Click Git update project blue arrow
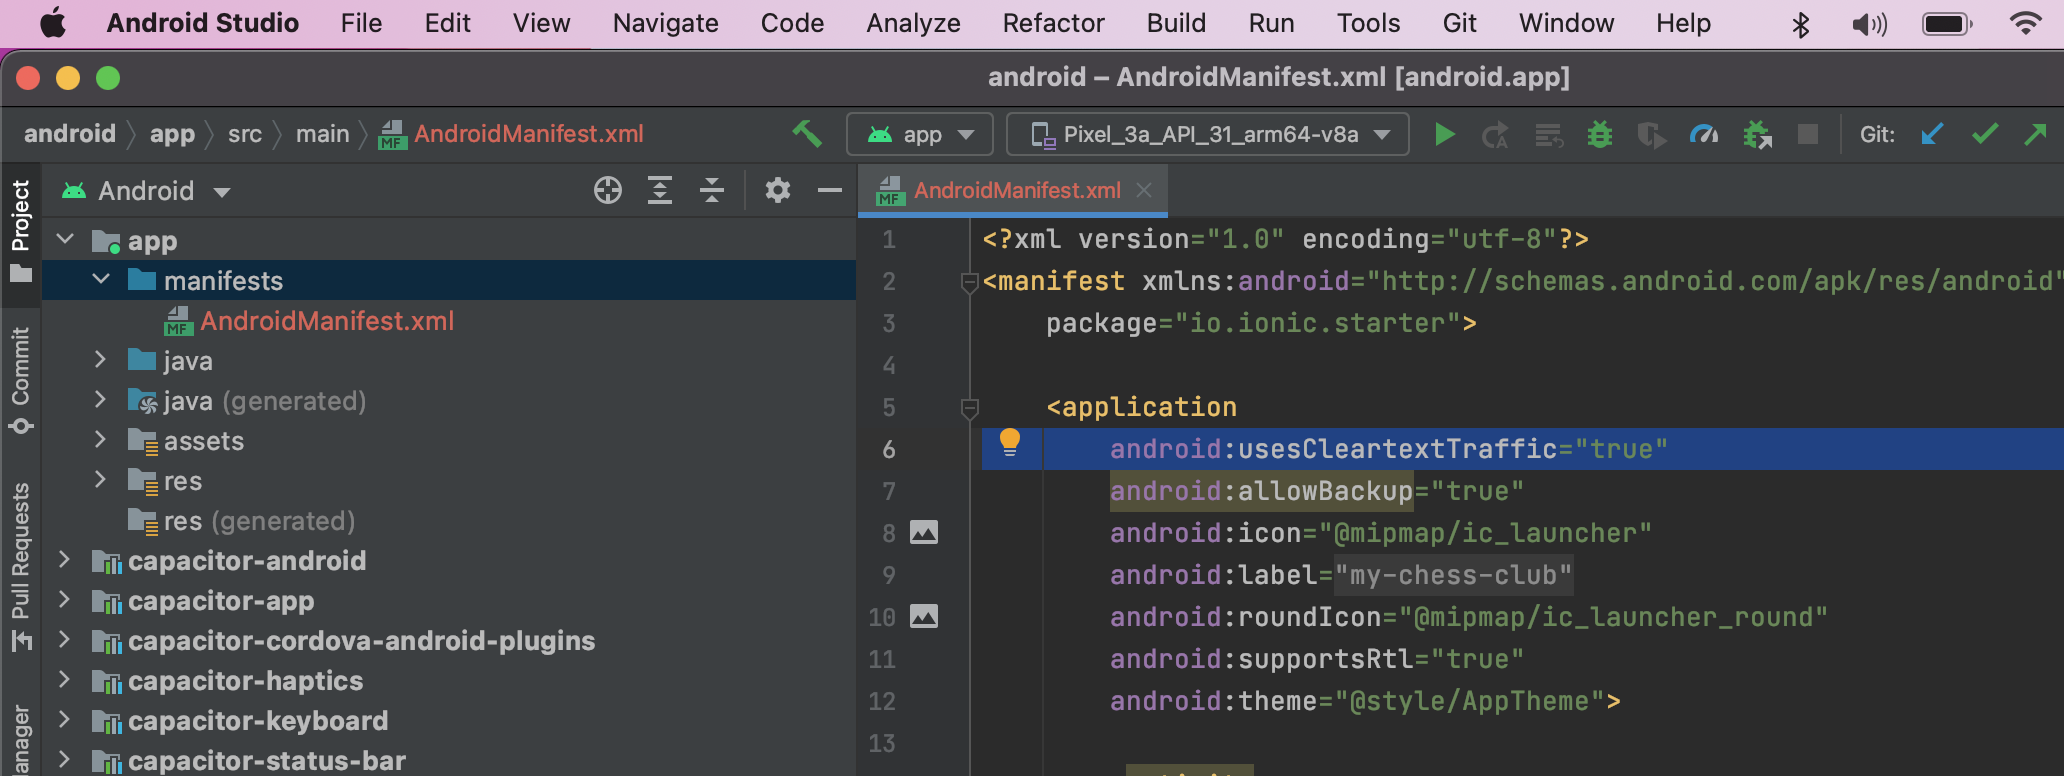This screenshot has width=2064, height=776. pos(1932,134)
